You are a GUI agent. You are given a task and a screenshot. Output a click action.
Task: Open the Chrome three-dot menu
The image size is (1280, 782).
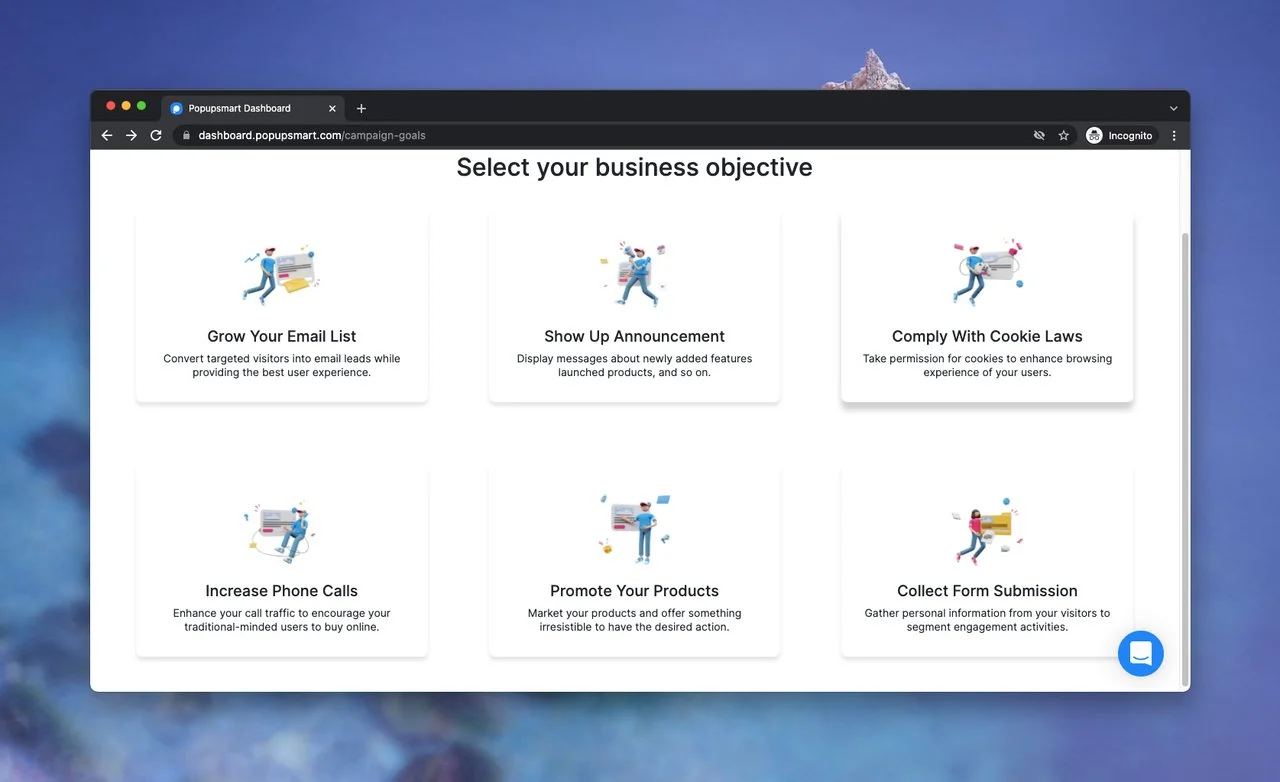(1174, 136)
